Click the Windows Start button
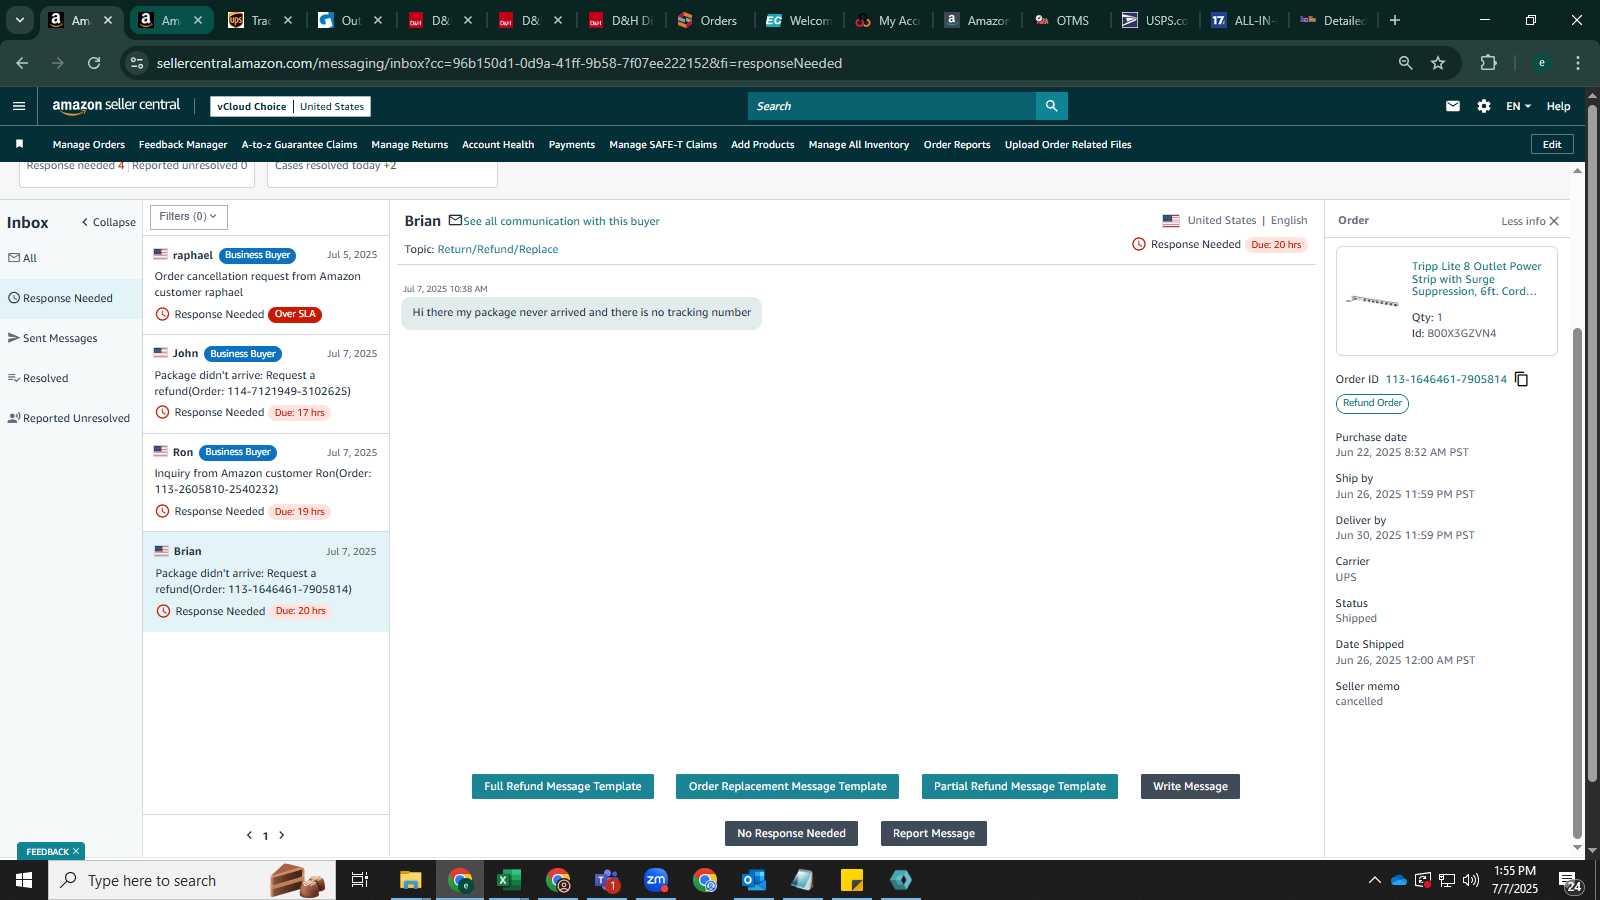Image resolution: width=1600 pixels, height=900 pixels. pos(24,880)
